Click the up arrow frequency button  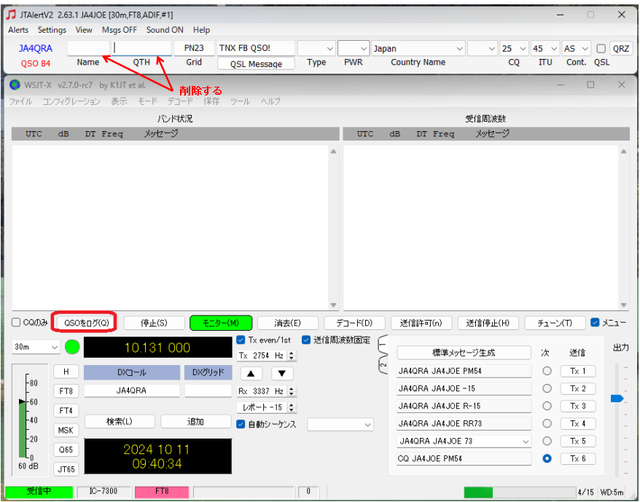tap(251, 373)
